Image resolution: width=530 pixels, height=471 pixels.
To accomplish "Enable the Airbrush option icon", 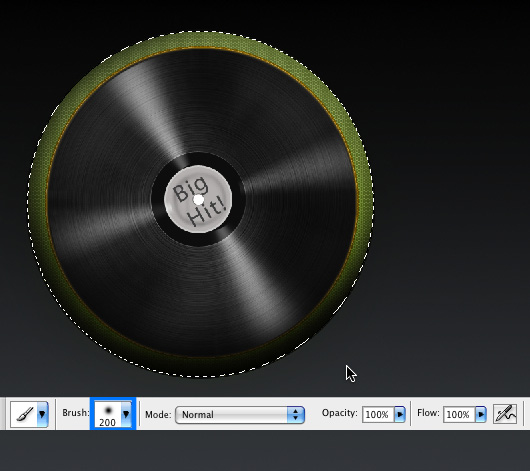I will 505,414.
